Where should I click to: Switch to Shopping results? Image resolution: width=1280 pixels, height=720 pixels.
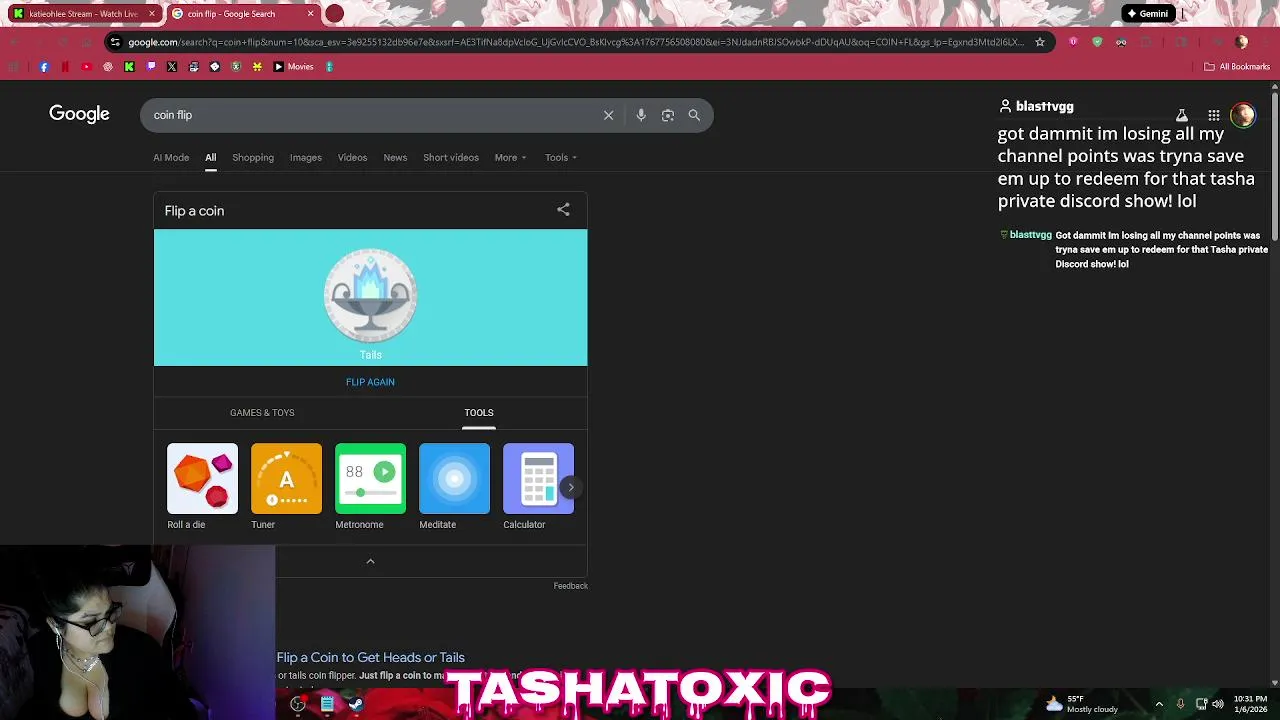click(x=253, y=158)
